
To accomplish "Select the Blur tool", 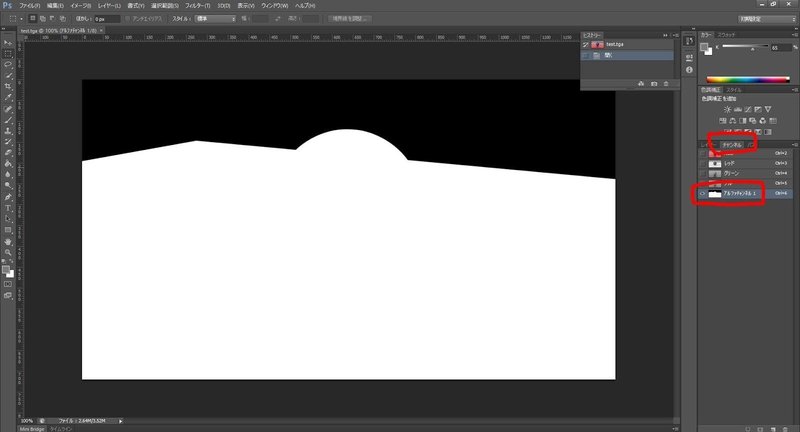I will pyautogui.click(x=8, y=174).
